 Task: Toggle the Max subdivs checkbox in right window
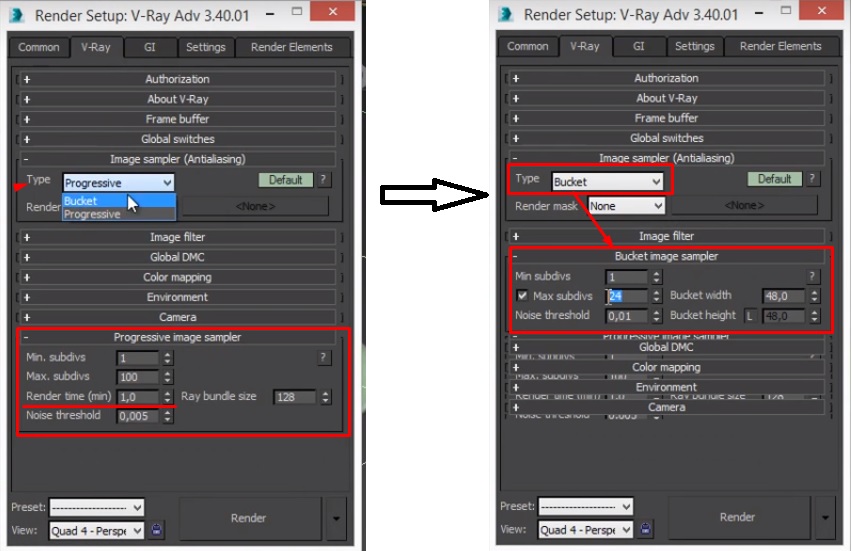[x=522, y=296]
